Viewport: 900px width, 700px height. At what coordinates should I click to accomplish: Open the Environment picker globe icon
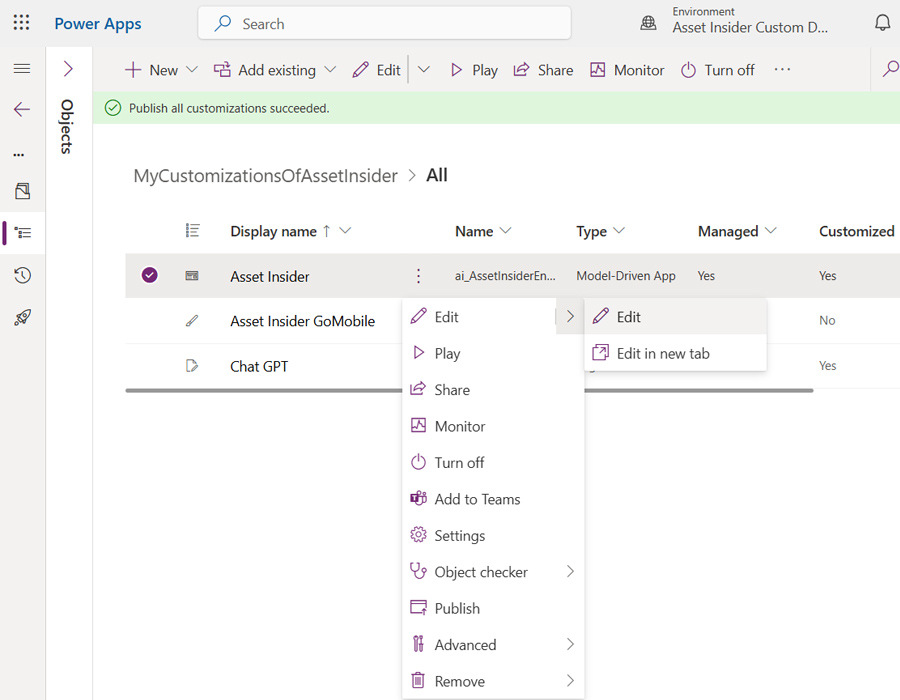648,23
